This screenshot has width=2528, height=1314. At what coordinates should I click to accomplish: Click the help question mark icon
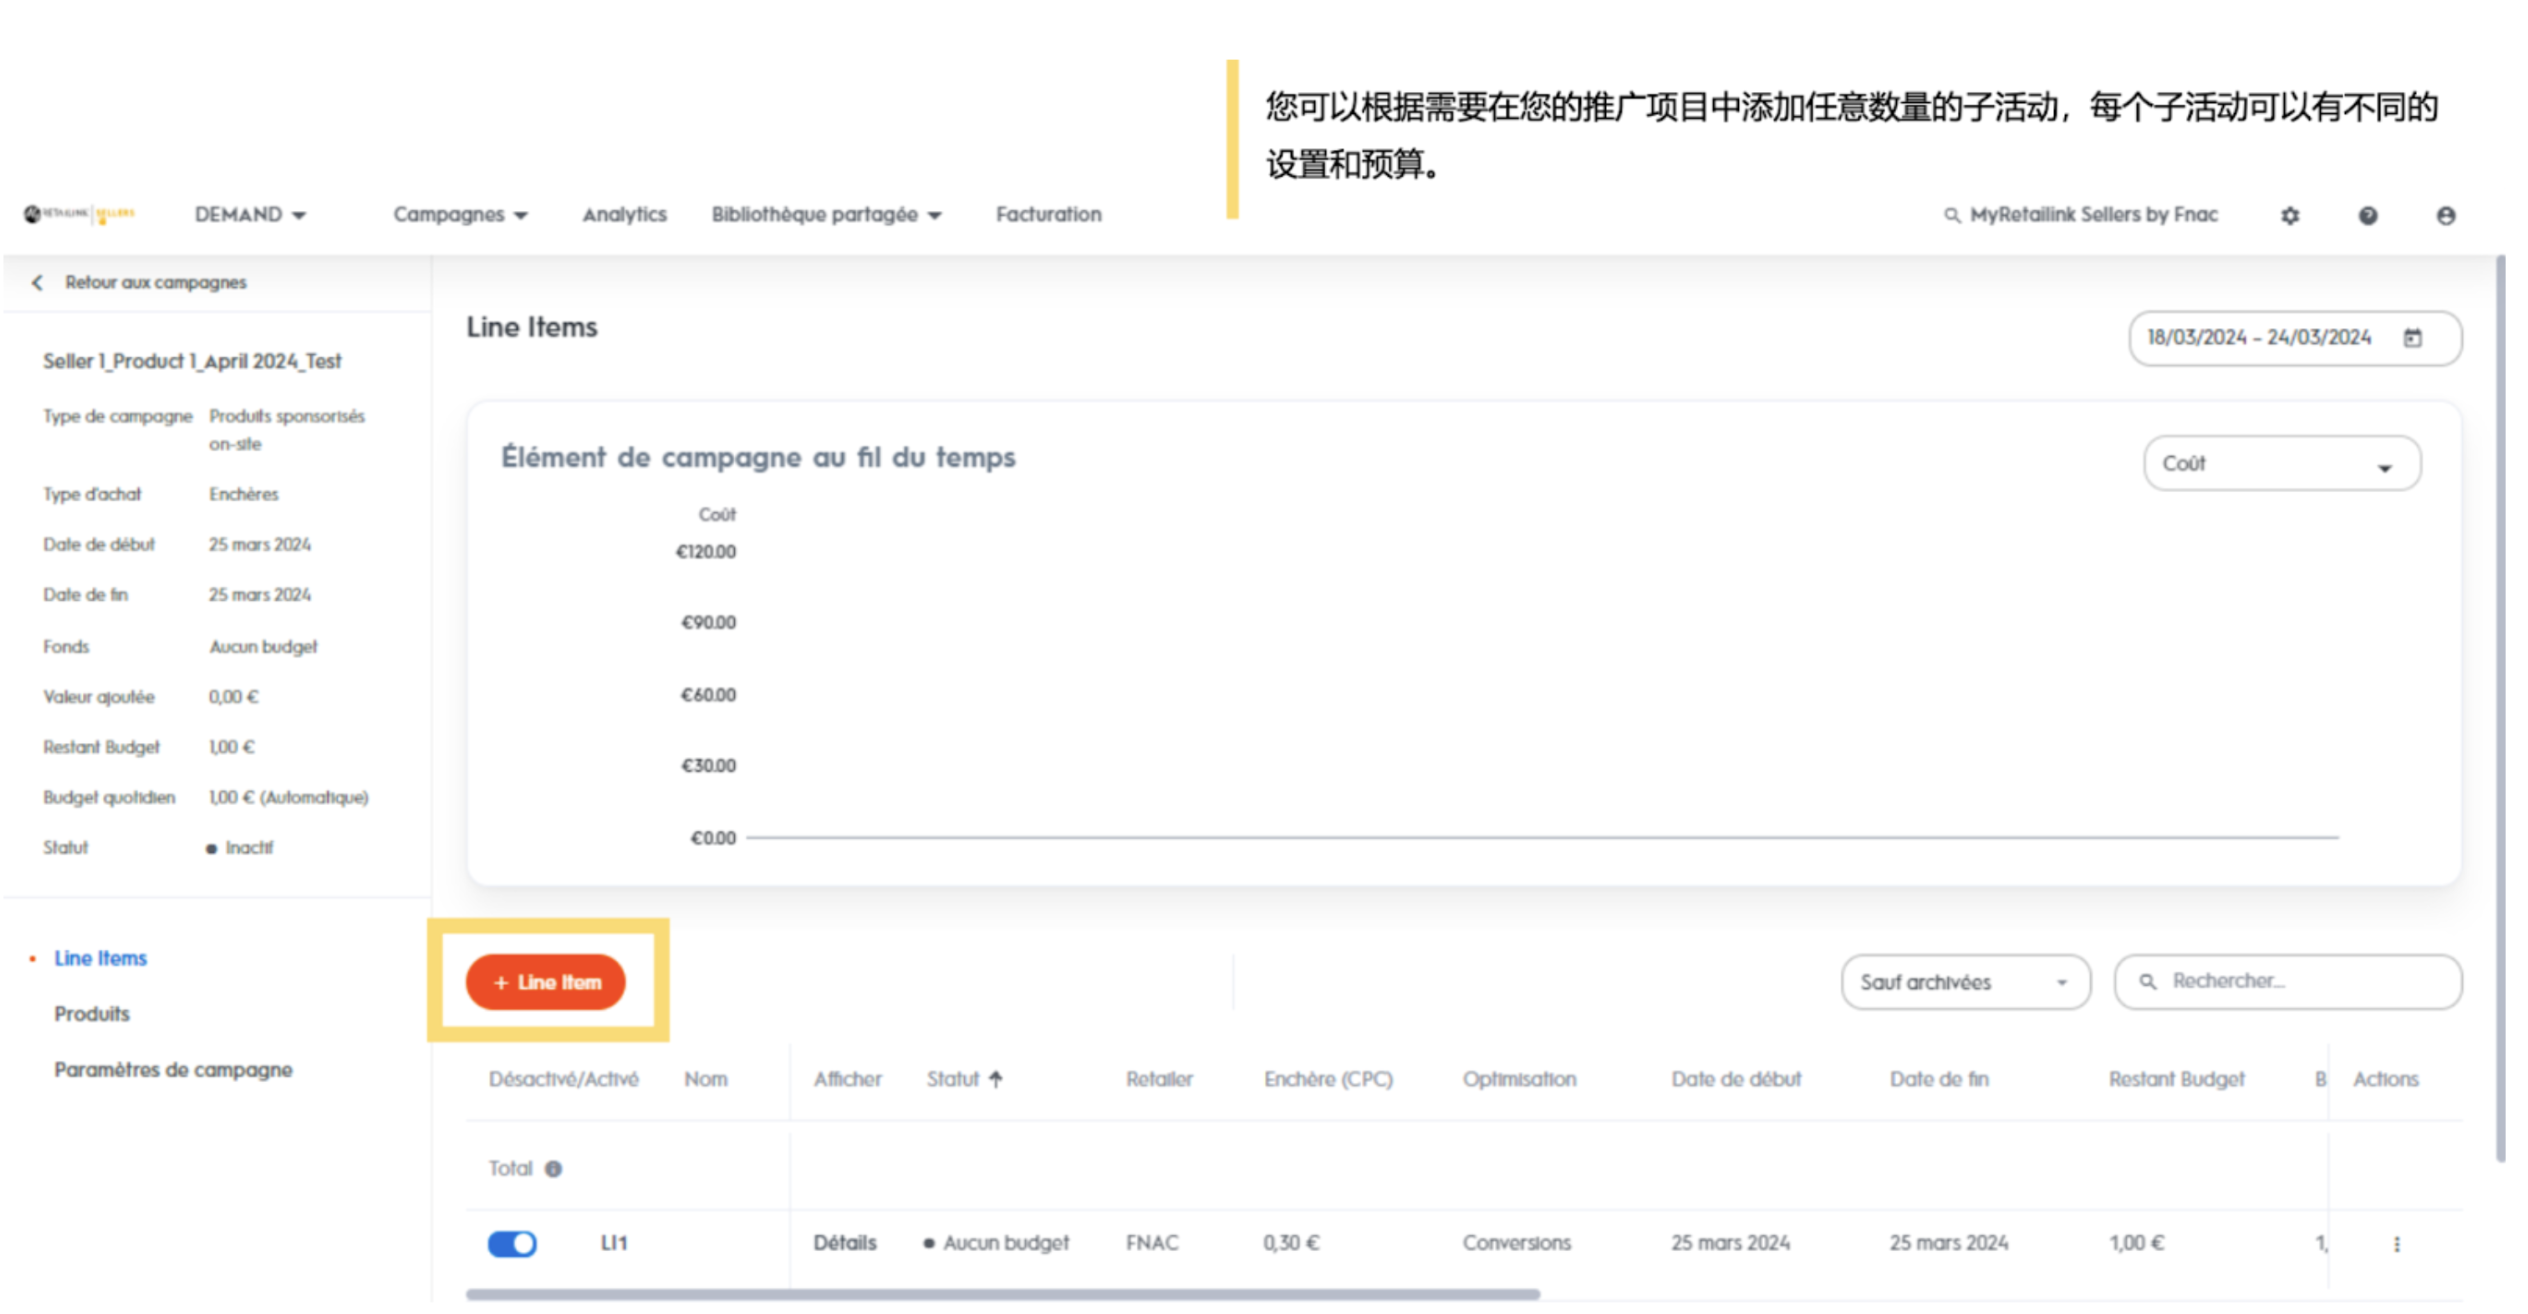2367,215
